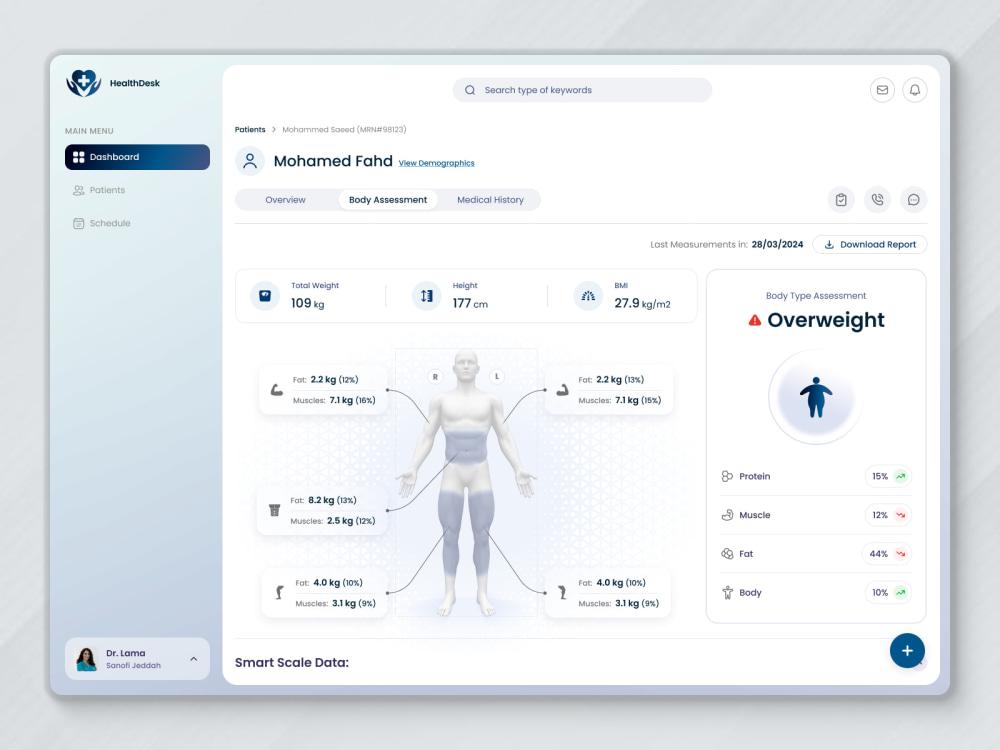Click the Mohamed Fahd patient name
This screenshot has height=750, width=1000.
333,161
